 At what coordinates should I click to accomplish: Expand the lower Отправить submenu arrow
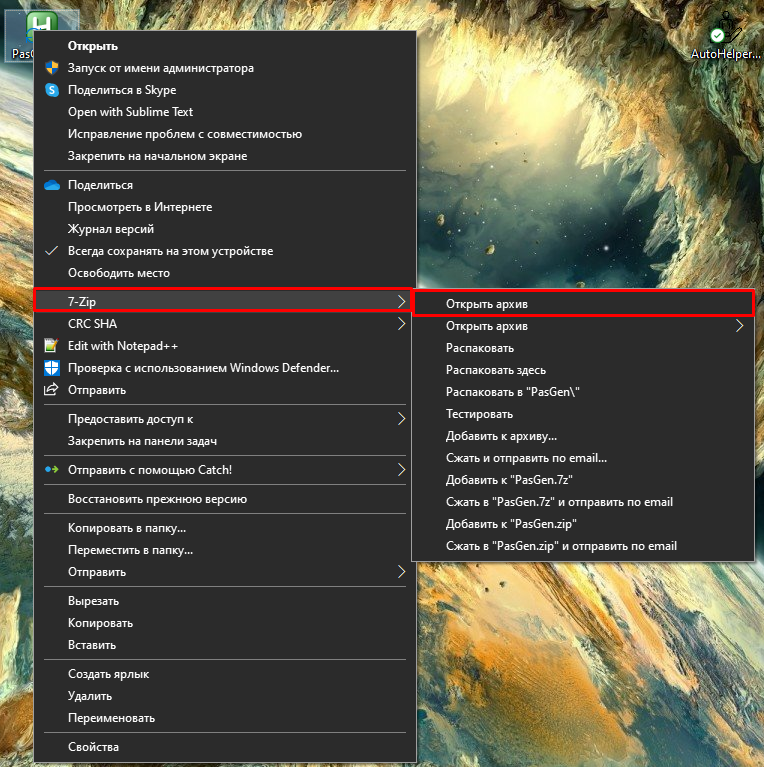point(401,571)
